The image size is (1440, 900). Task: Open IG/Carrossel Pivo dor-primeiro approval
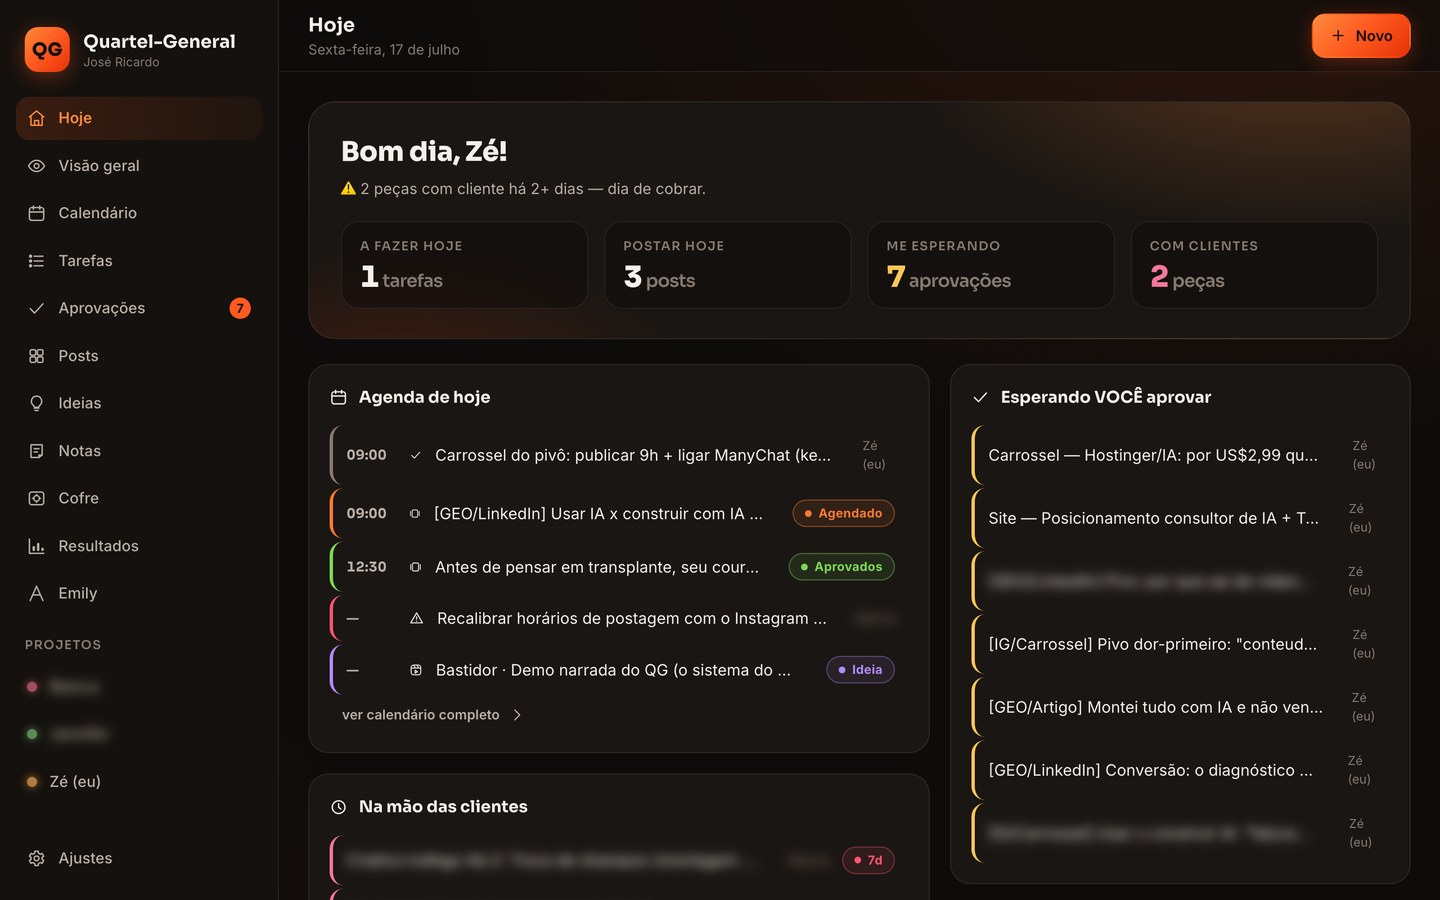[1180, 644]
